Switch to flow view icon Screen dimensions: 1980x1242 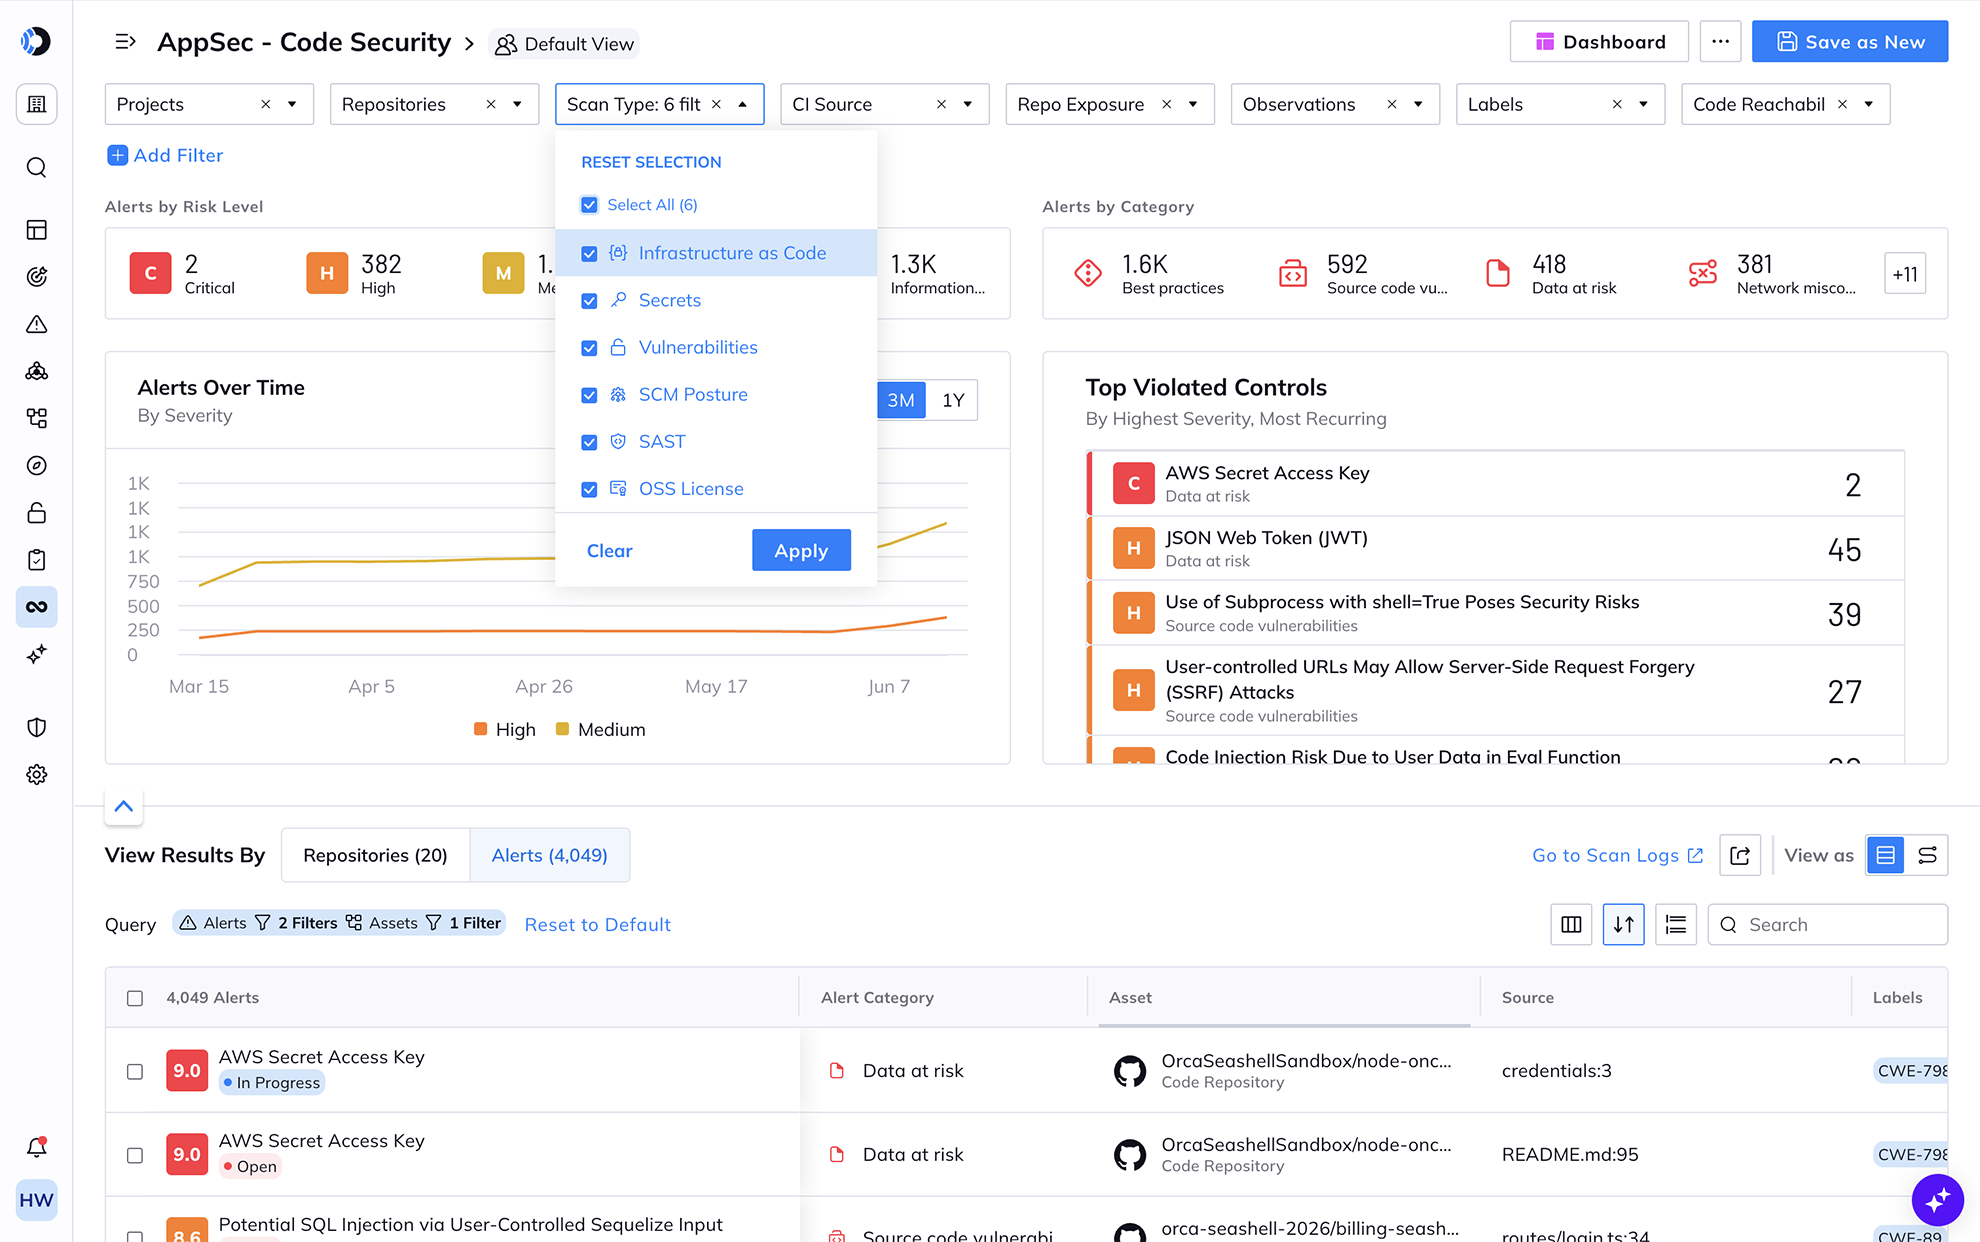[x=1927, y=855]
